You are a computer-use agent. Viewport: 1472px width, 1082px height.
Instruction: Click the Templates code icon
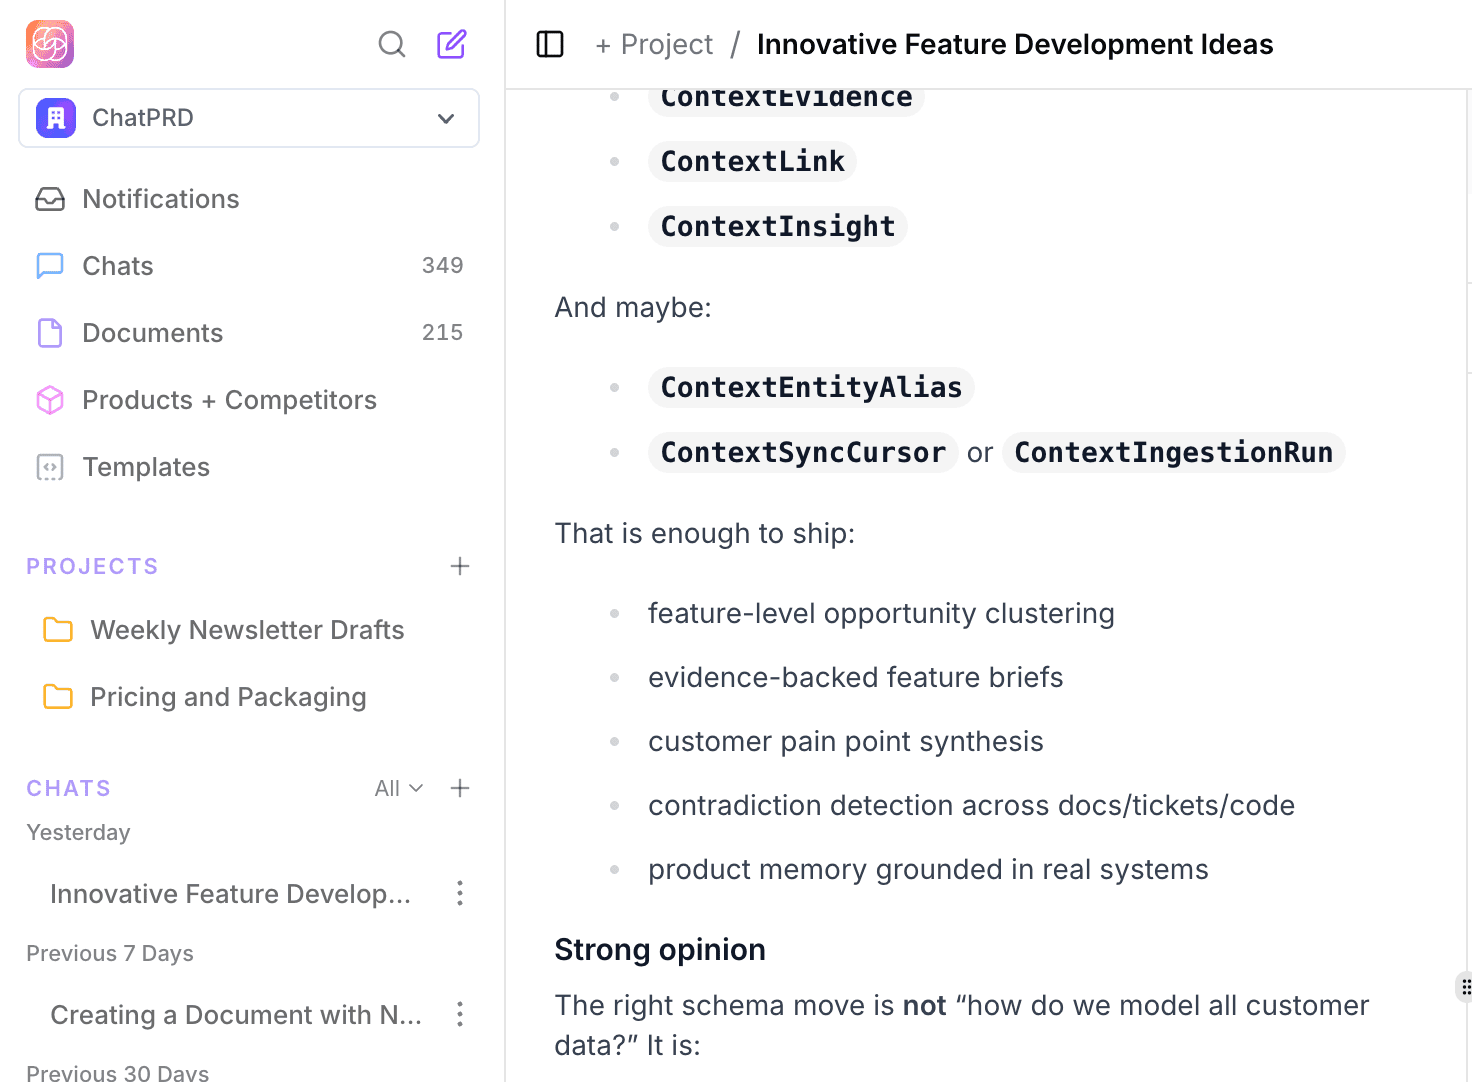(50, 467)
